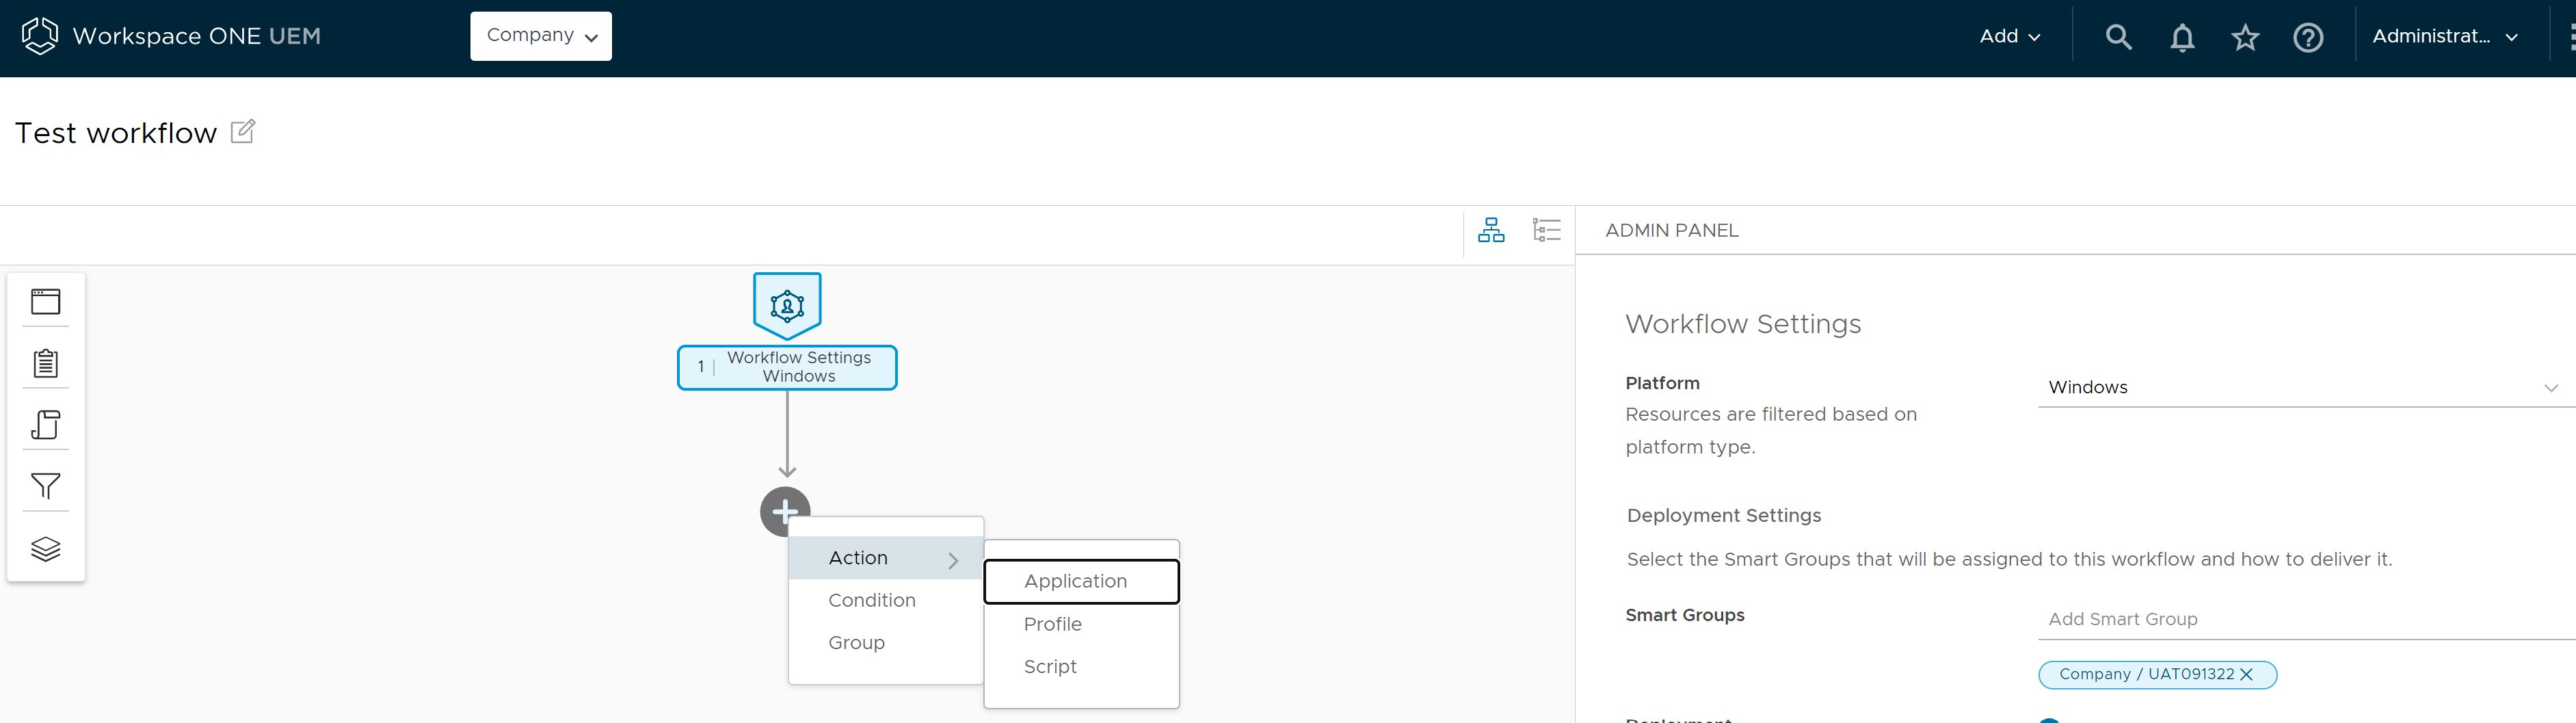Click the Add Smart Group input field
The height and width of the screenshot is (723, 2576).
point(2306,619)
